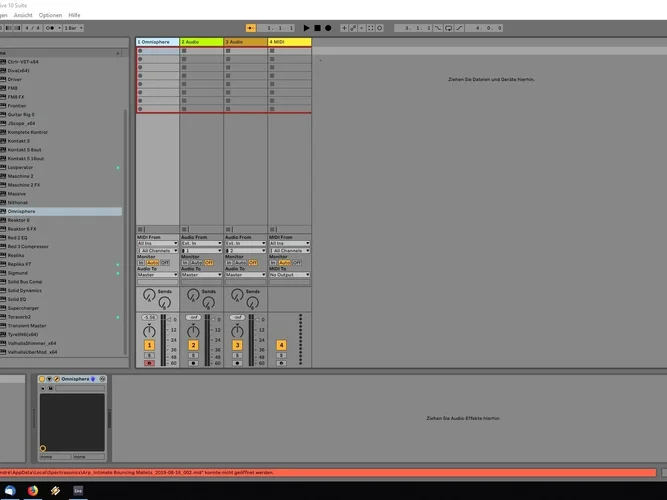This screenshot has width=667, height=500.
Task: Deactivate track 2 with the activator button
Action: point(193,345)
